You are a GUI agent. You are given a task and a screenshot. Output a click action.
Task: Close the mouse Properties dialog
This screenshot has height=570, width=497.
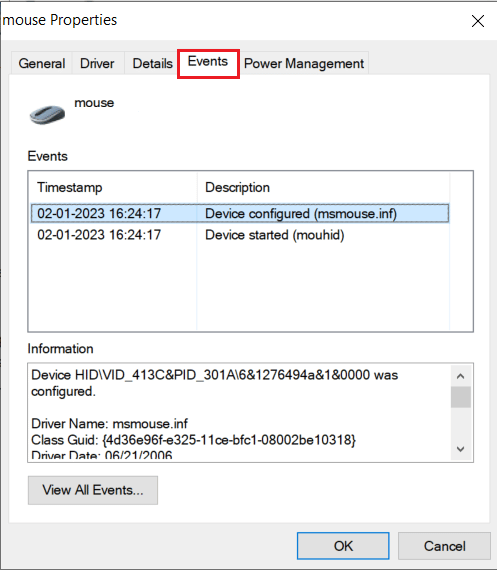pos(478,21)
